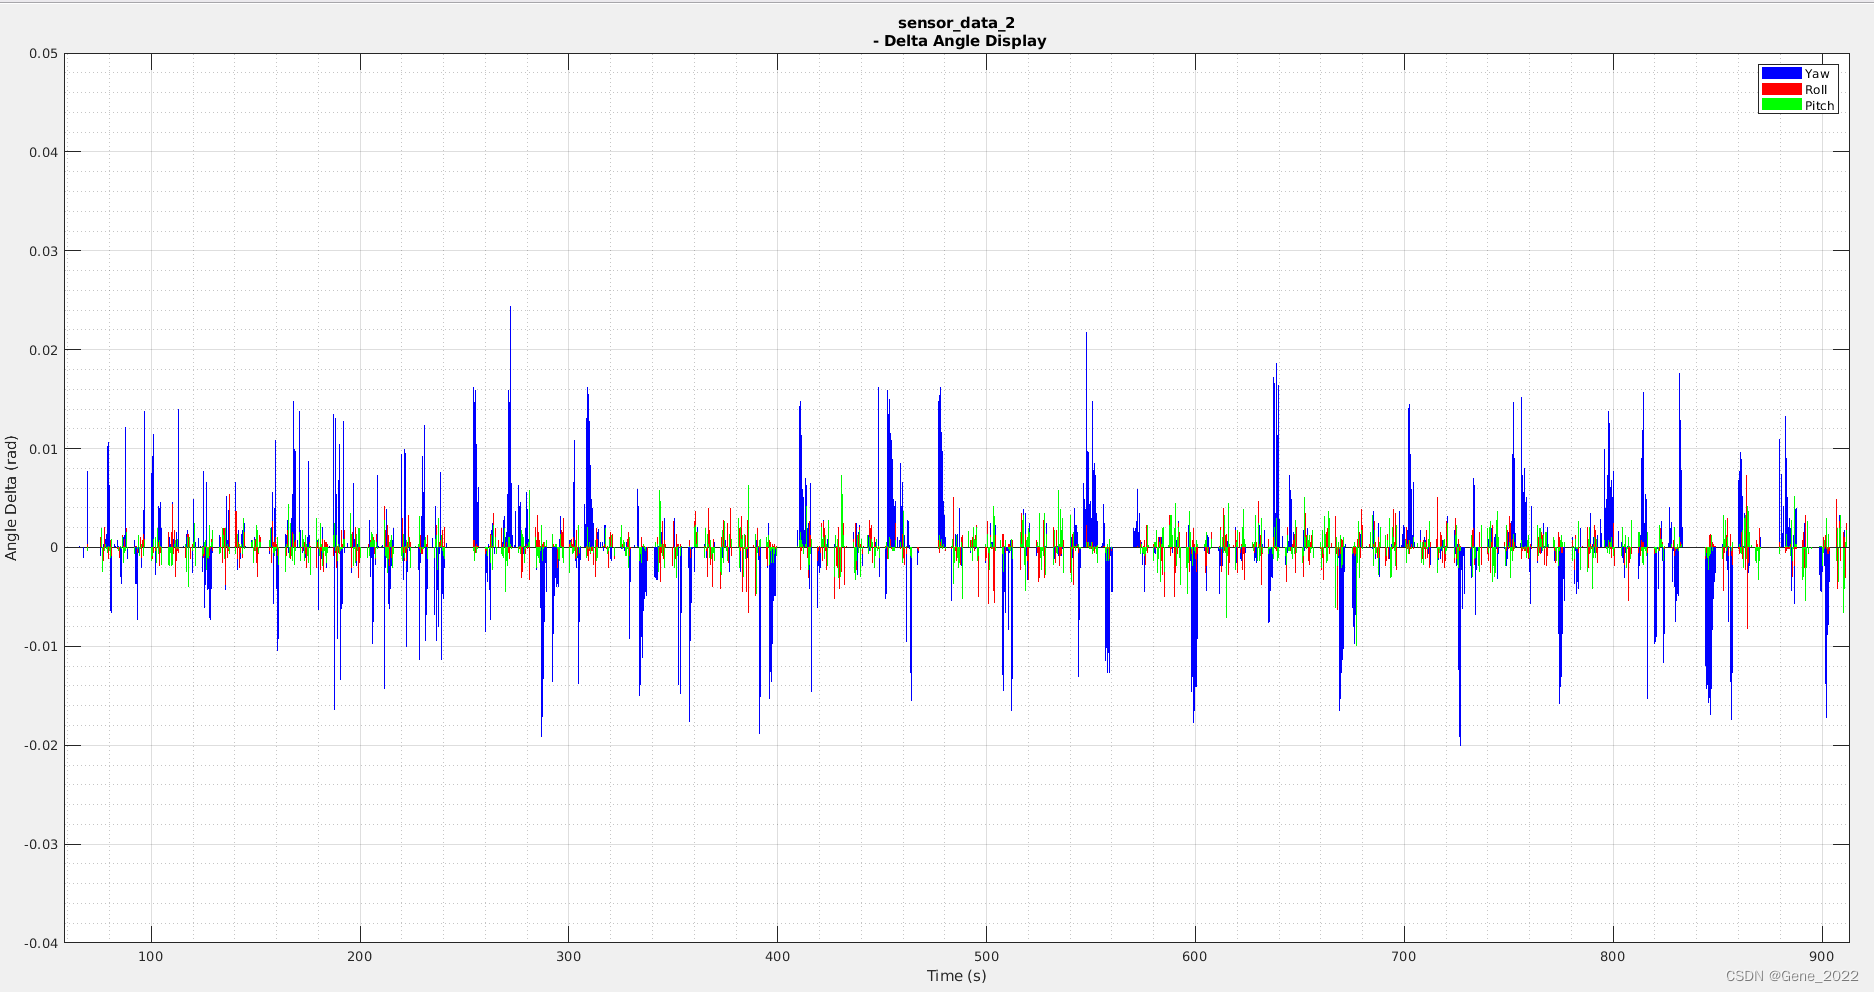Click the y-axis tick label -0.01
The height and width of the screenshot is (992, 1874).
coord(41,646)
